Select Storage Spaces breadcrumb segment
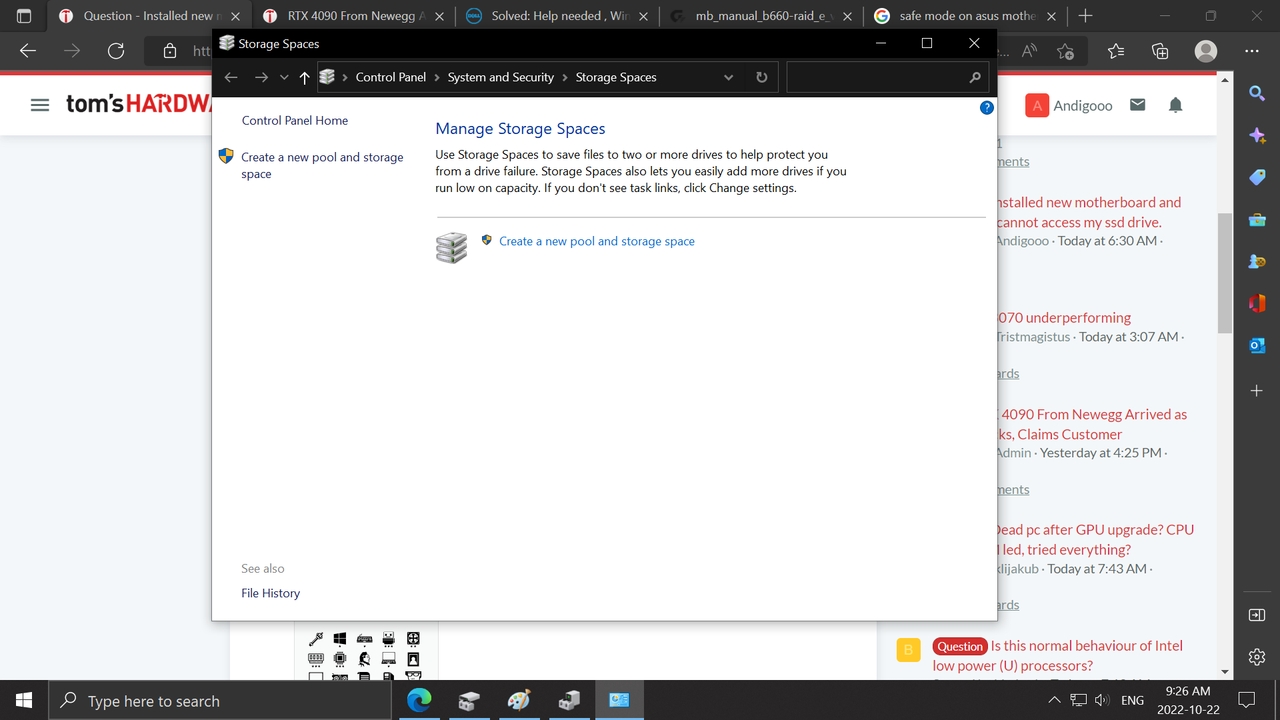1280x720 pixels. (x=616, y=77)
